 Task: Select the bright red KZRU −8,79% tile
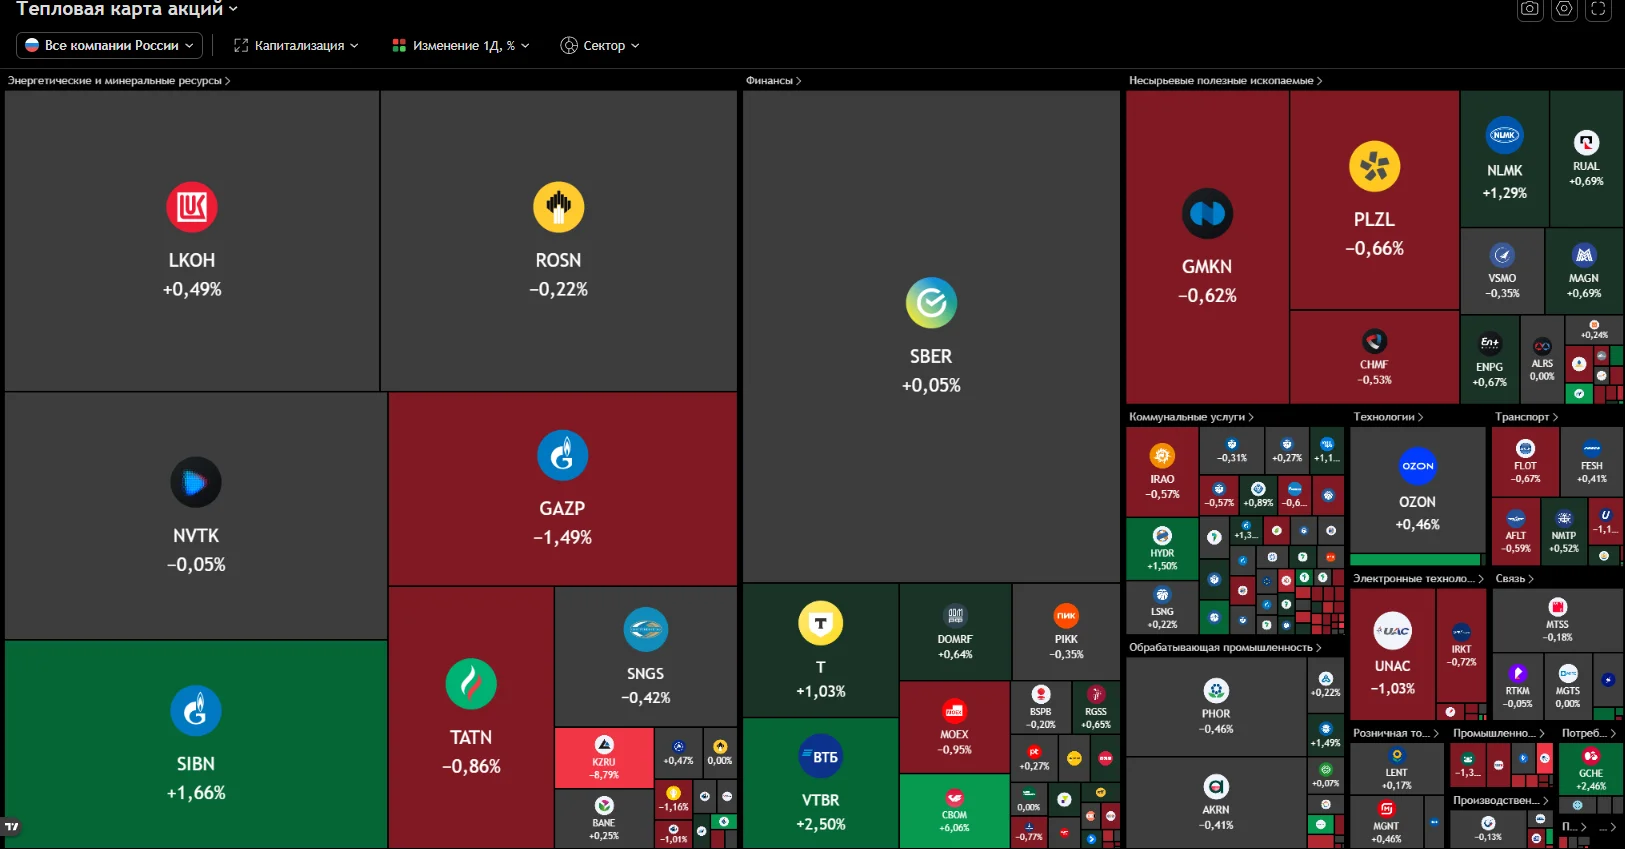(x=604, y=758)
